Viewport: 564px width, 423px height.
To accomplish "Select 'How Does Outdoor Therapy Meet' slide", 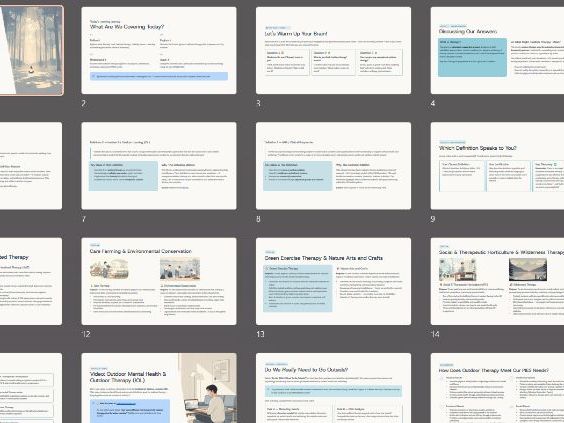I will (x=497, y=388).
